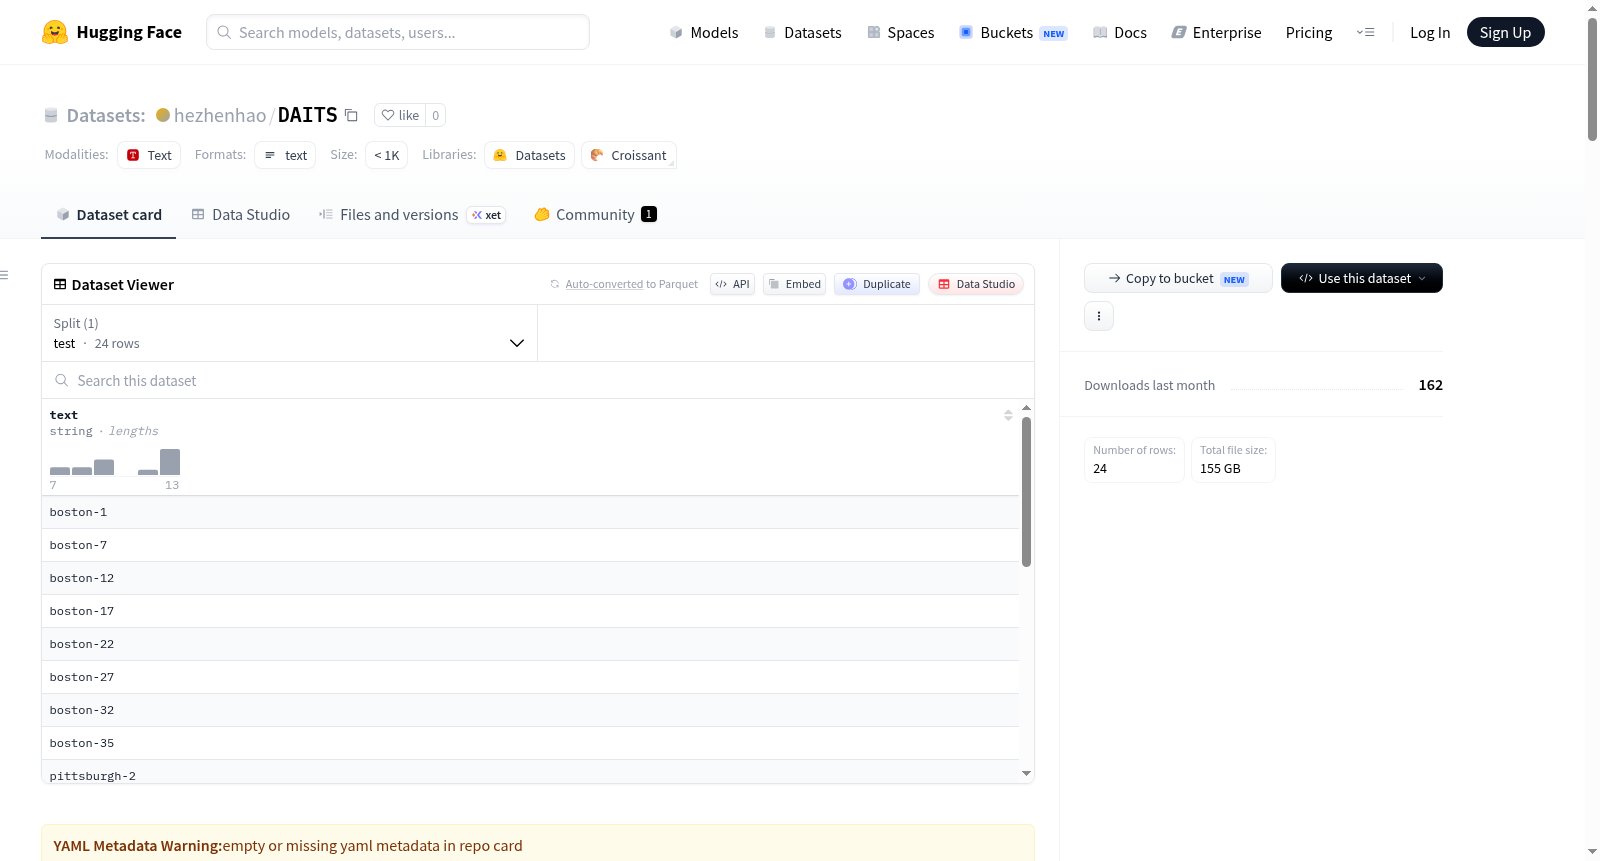
Task: Select the boston-7 row
Action: [x=530, y=545]
